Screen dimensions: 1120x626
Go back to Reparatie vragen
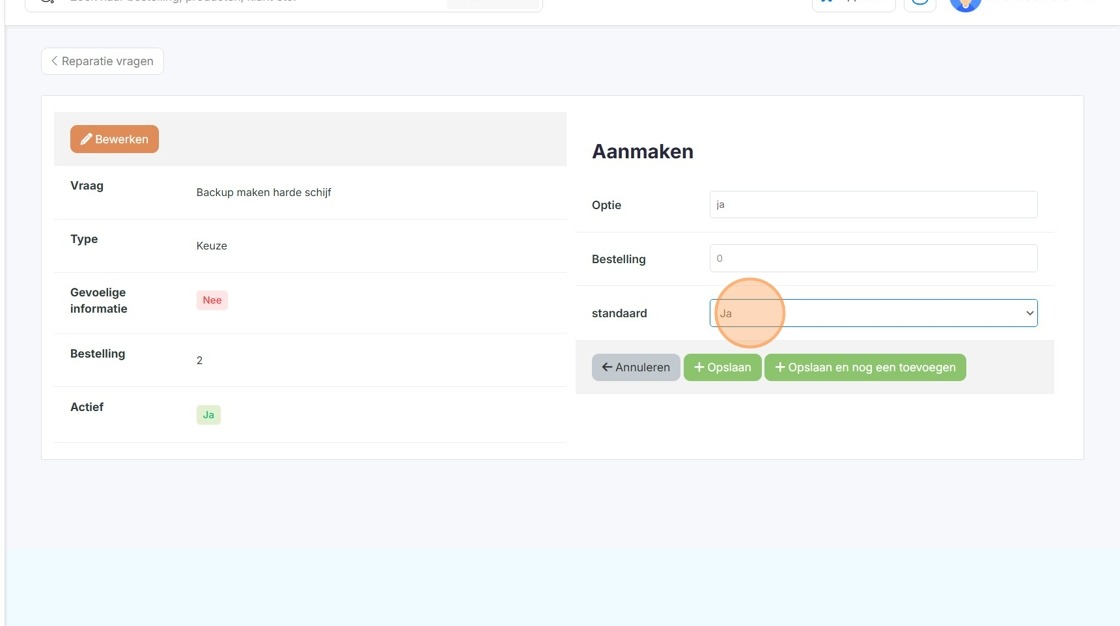coord(102,61)
